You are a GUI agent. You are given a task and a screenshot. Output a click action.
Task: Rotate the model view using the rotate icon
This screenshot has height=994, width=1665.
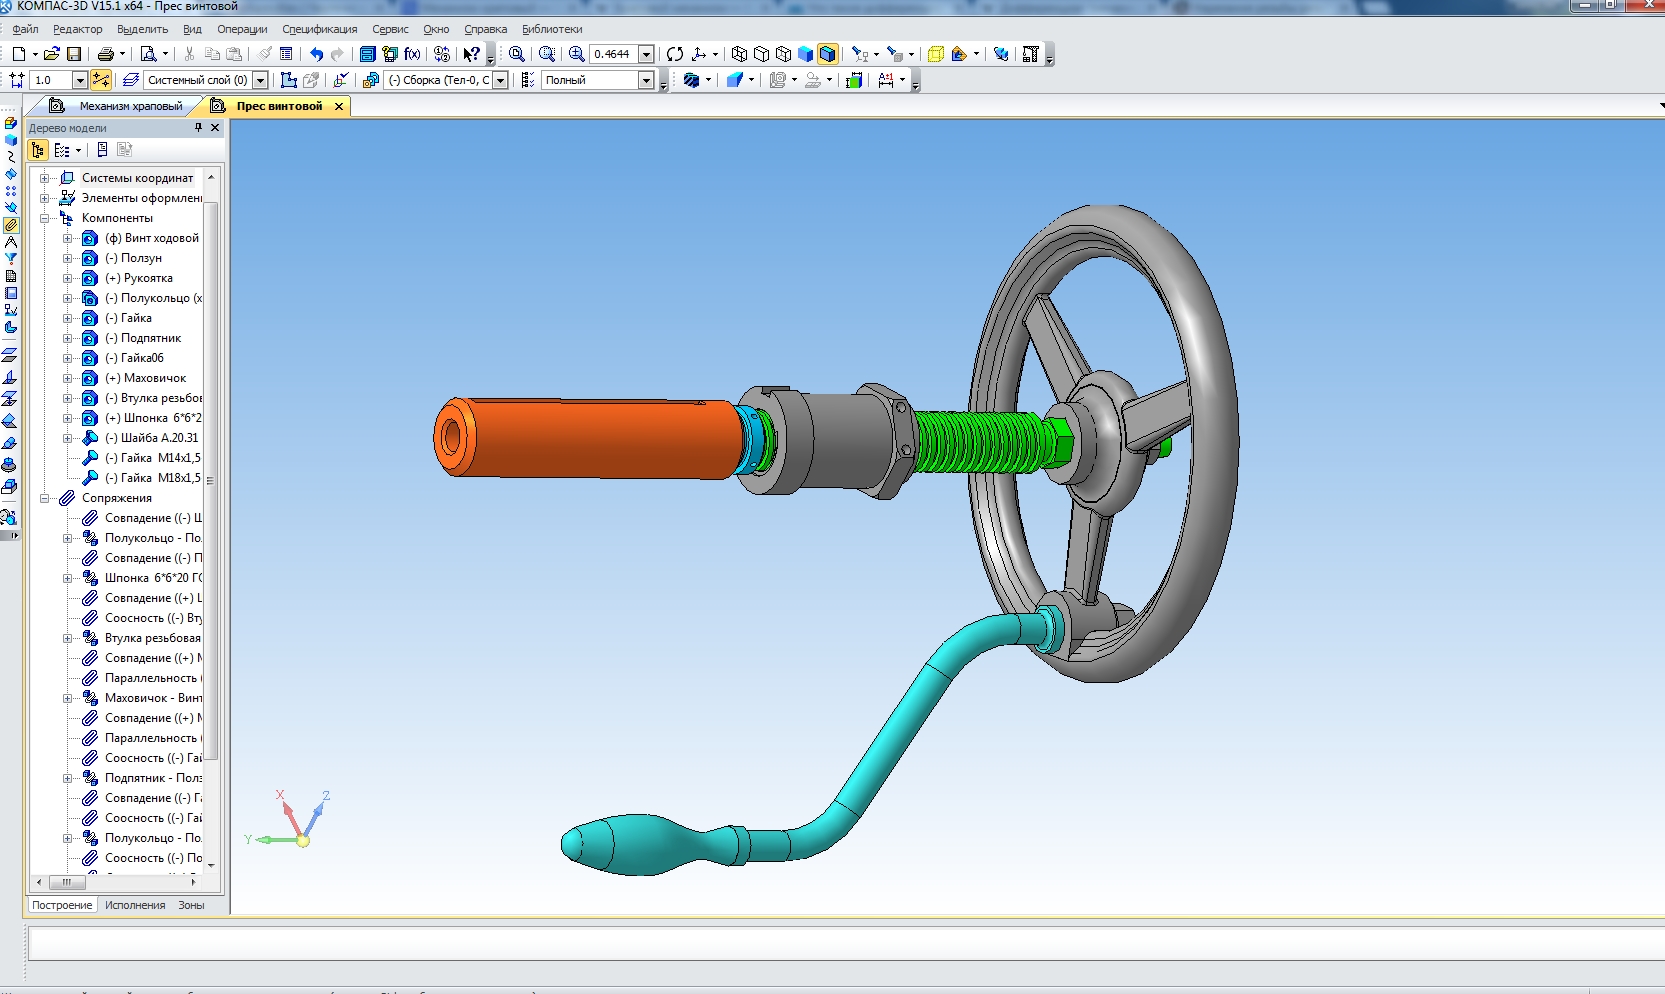pos(675,54)
